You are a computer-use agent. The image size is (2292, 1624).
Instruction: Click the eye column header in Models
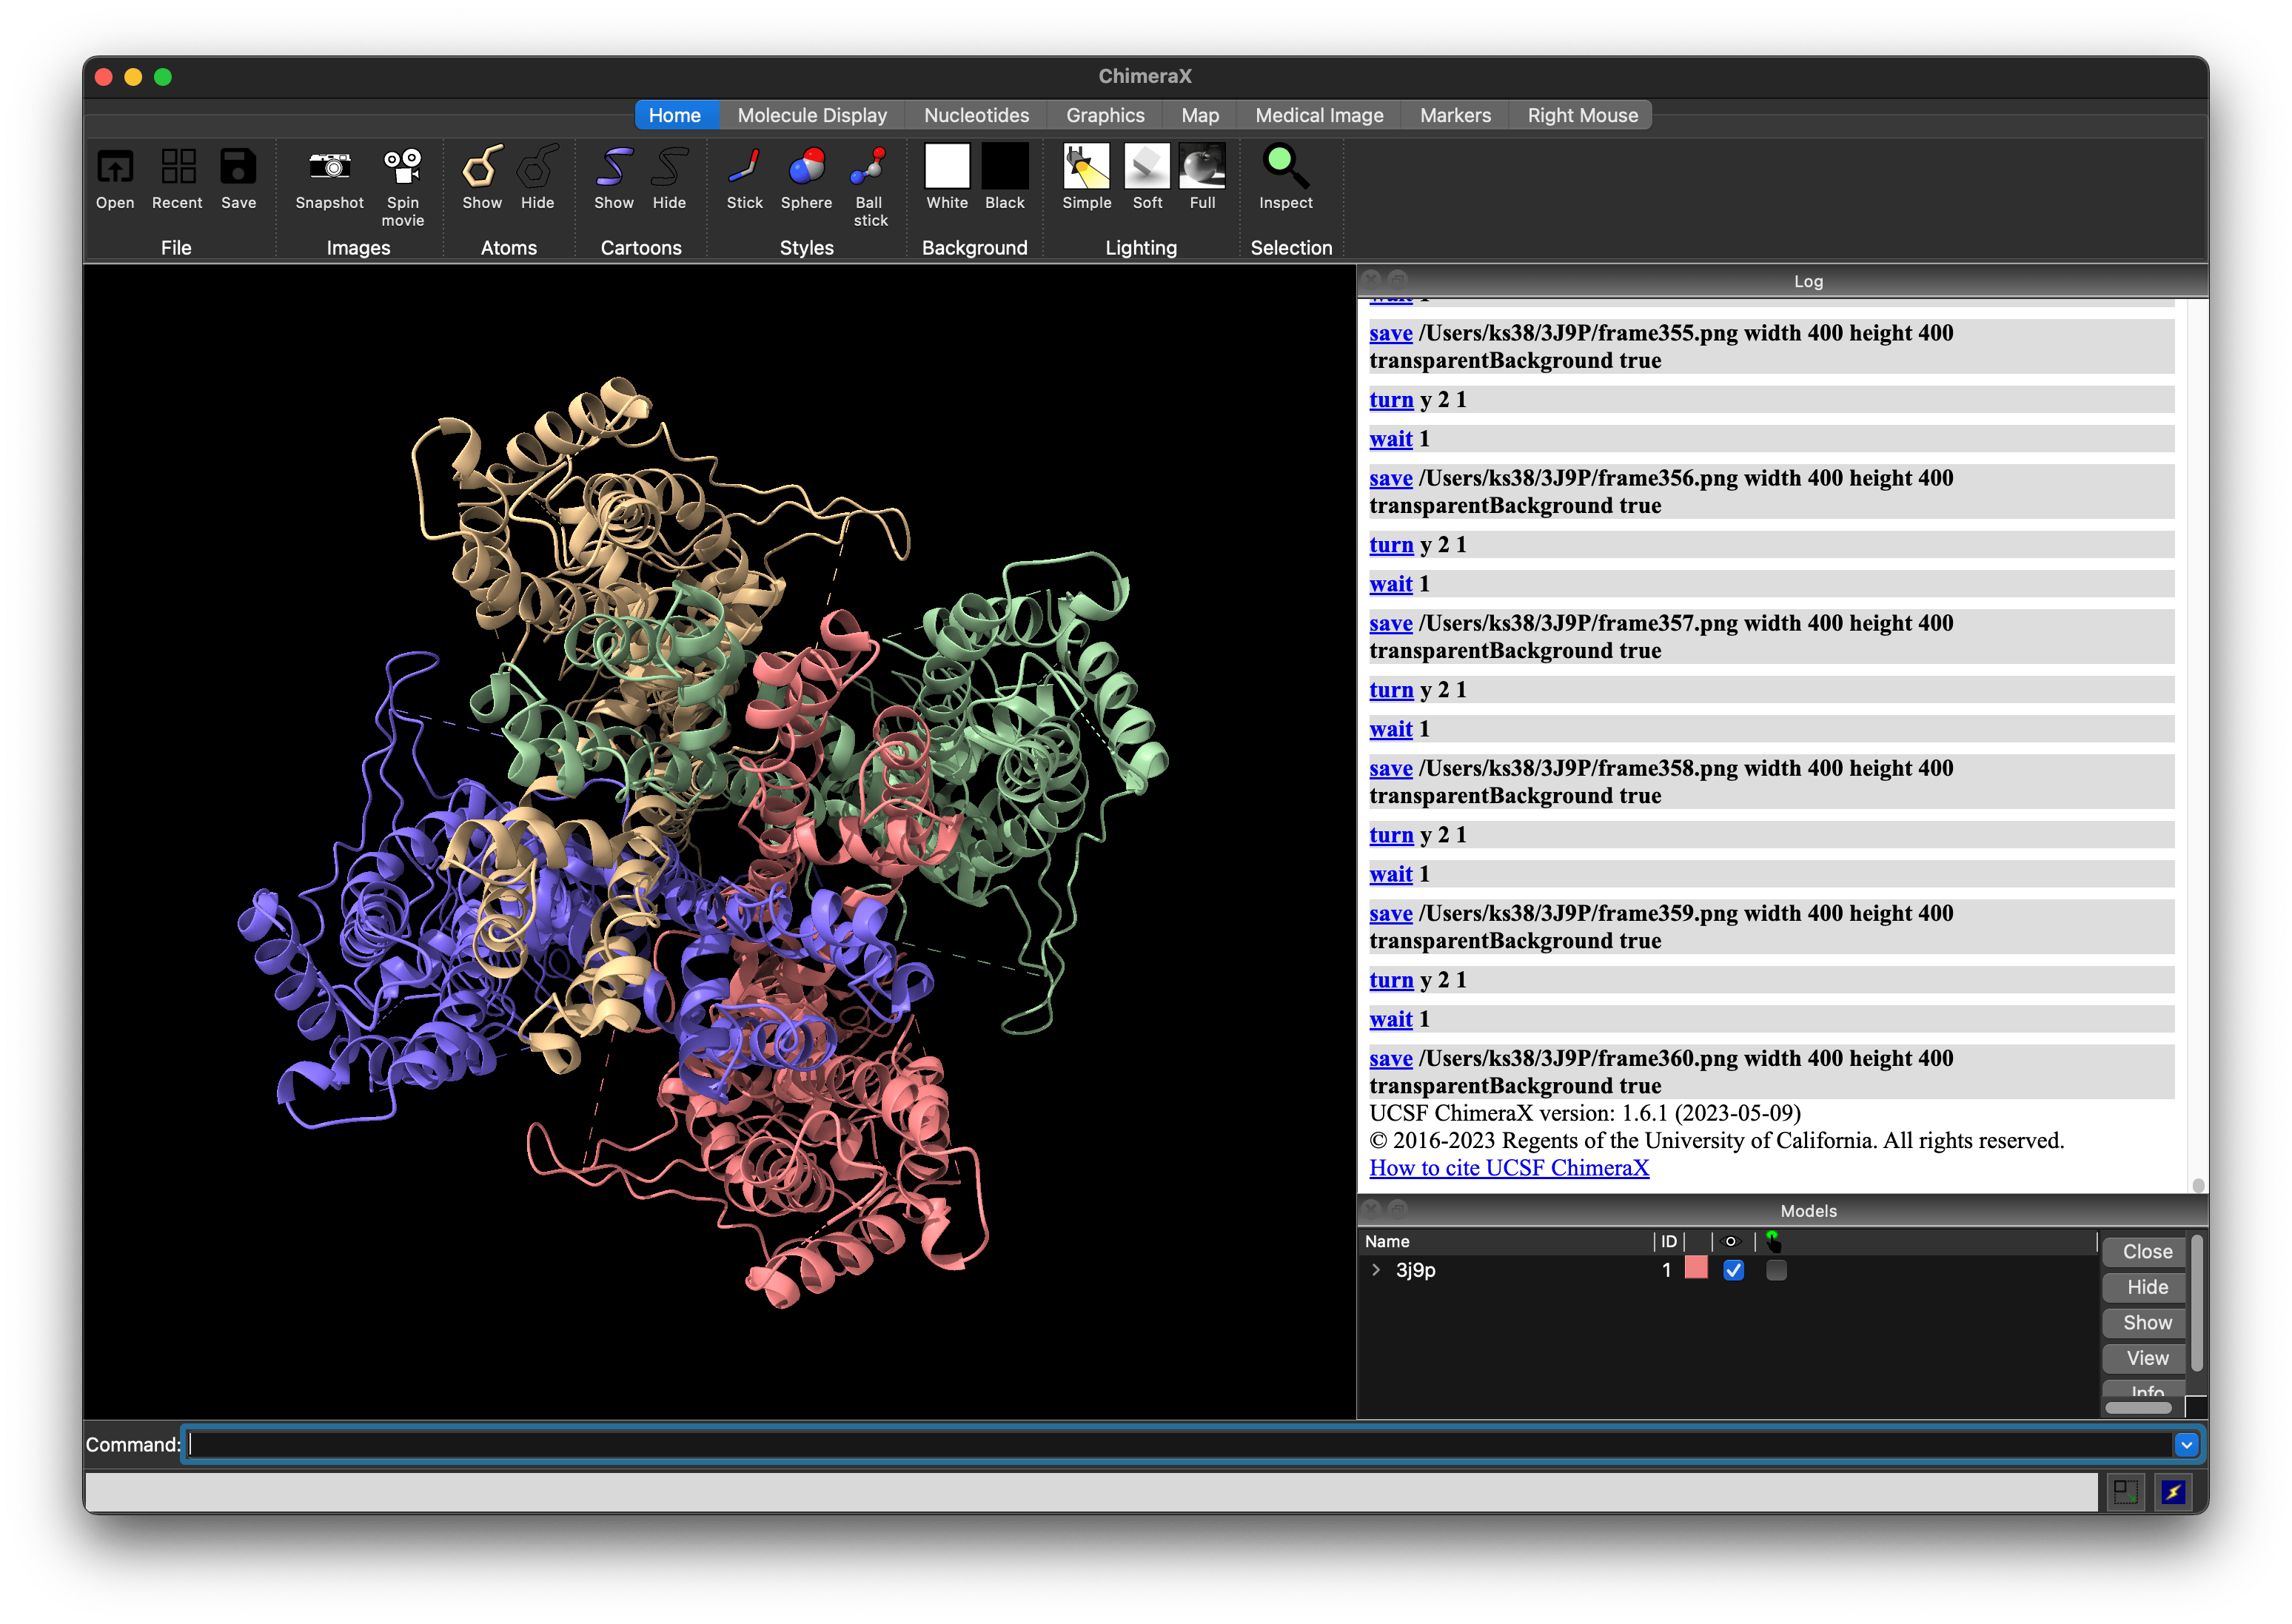(1731, 1241)
